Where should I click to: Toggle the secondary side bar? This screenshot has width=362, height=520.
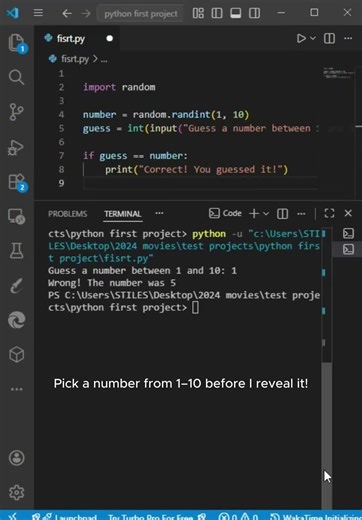(x=254, y=13)
